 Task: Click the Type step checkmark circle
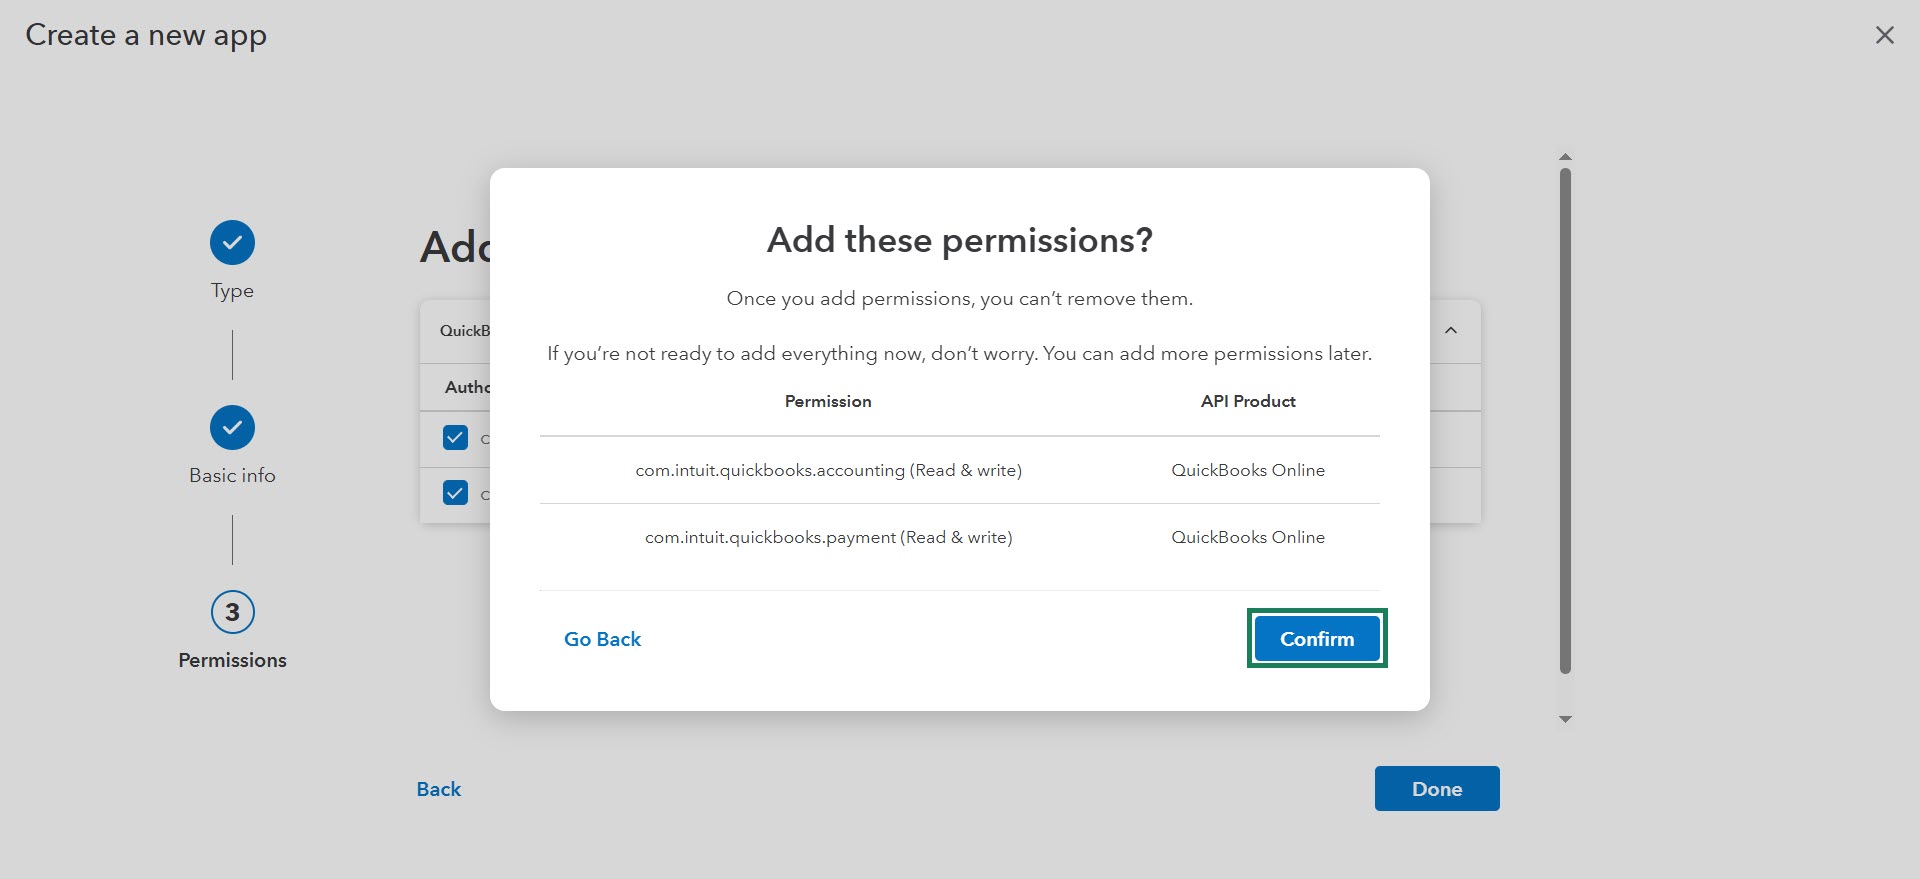(232, 243)
